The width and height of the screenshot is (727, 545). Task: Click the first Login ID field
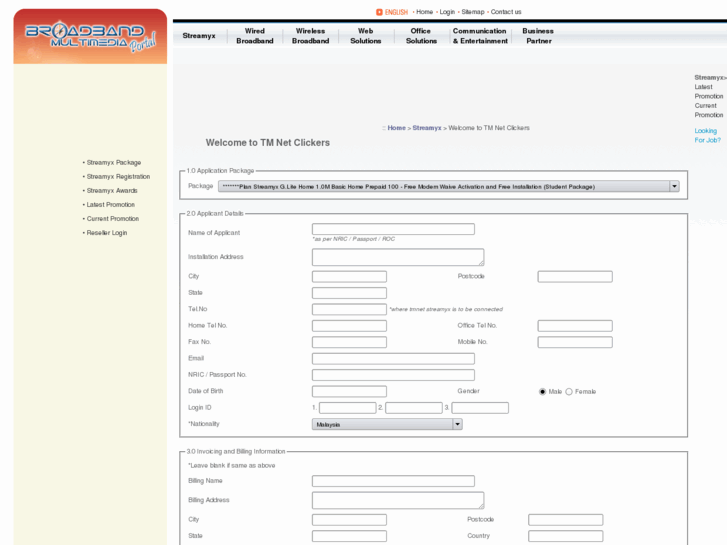coord(348,408)
